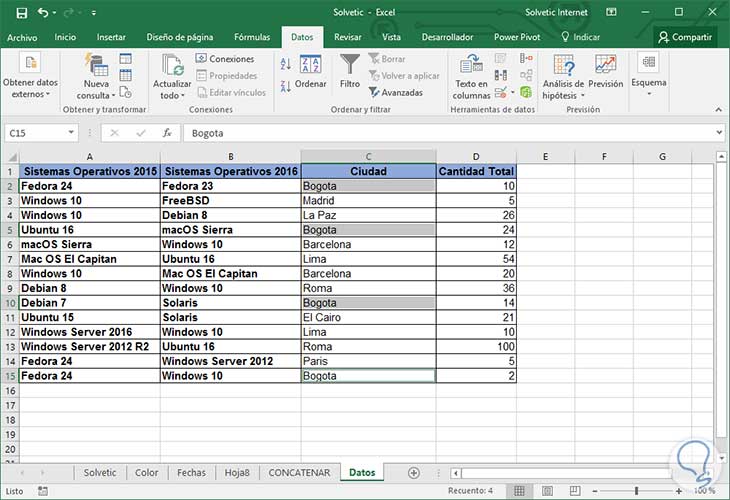Click the Avanzadas filter option

coord(396,93)
